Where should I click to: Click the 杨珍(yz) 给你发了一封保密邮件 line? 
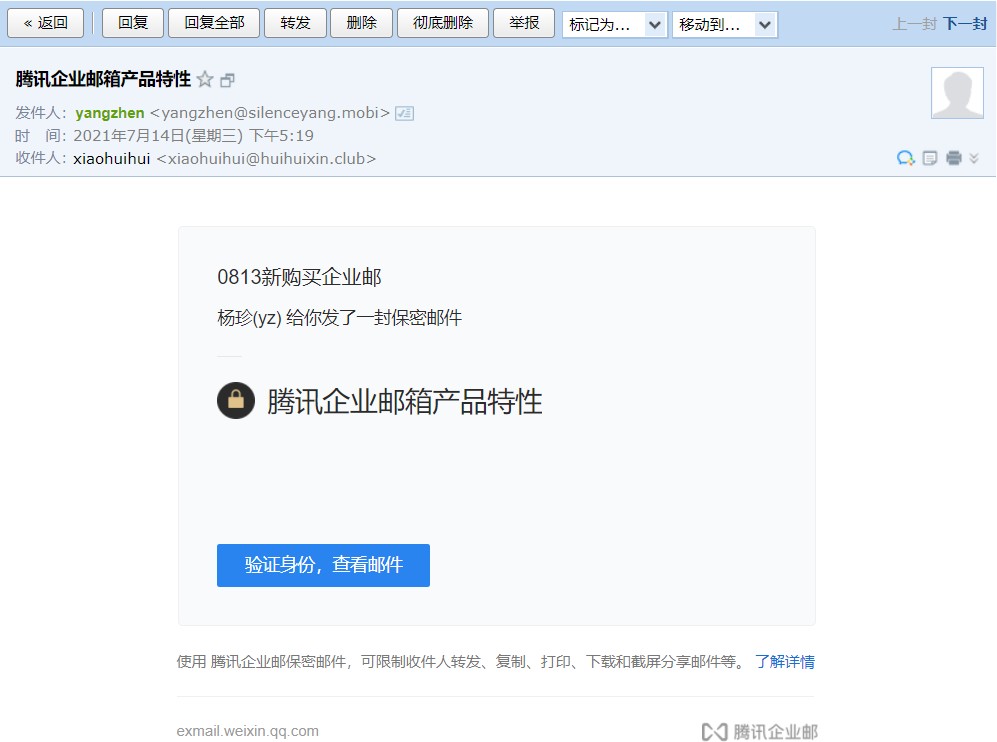click(x=340, y=317)
